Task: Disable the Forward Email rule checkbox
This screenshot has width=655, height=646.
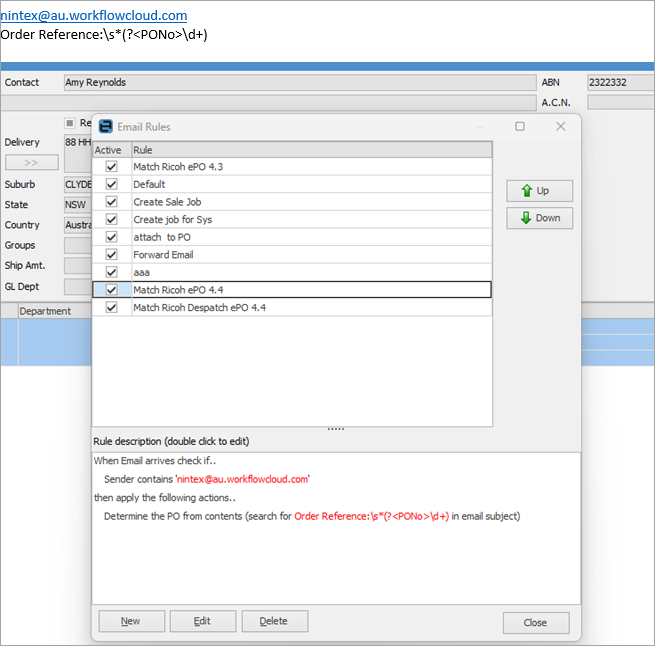Action: click(x=112, y=254)
